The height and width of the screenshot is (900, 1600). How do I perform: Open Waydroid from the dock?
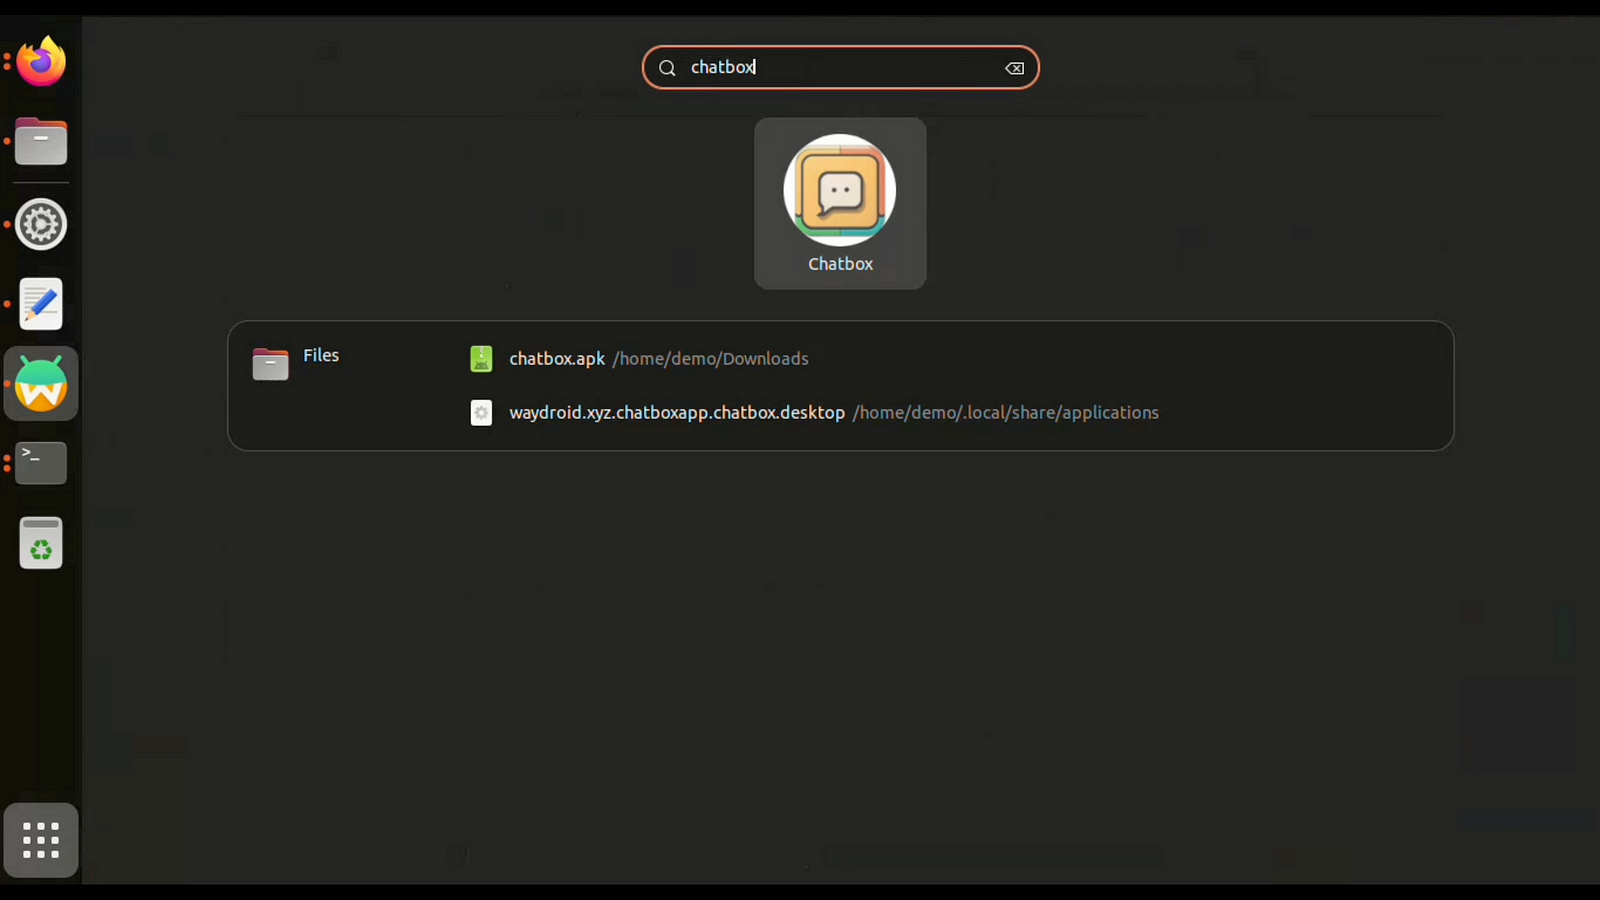[x=41, y=384]
